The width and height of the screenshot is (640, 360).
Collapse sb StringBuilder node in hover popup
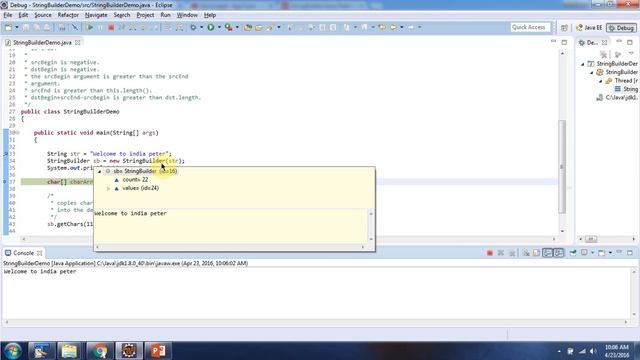[x=100, y=171]
